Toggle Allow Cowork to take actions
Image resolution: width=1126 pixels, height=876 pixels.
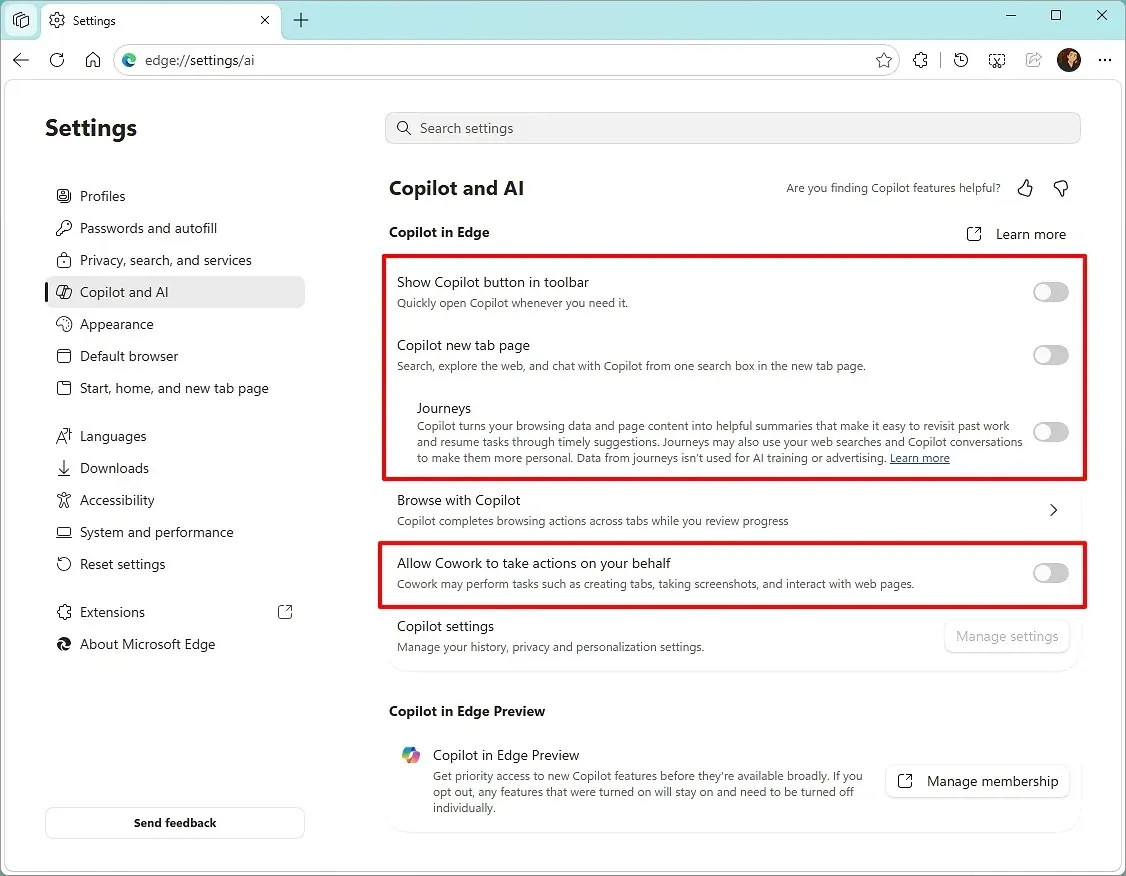coord(1051,573)
